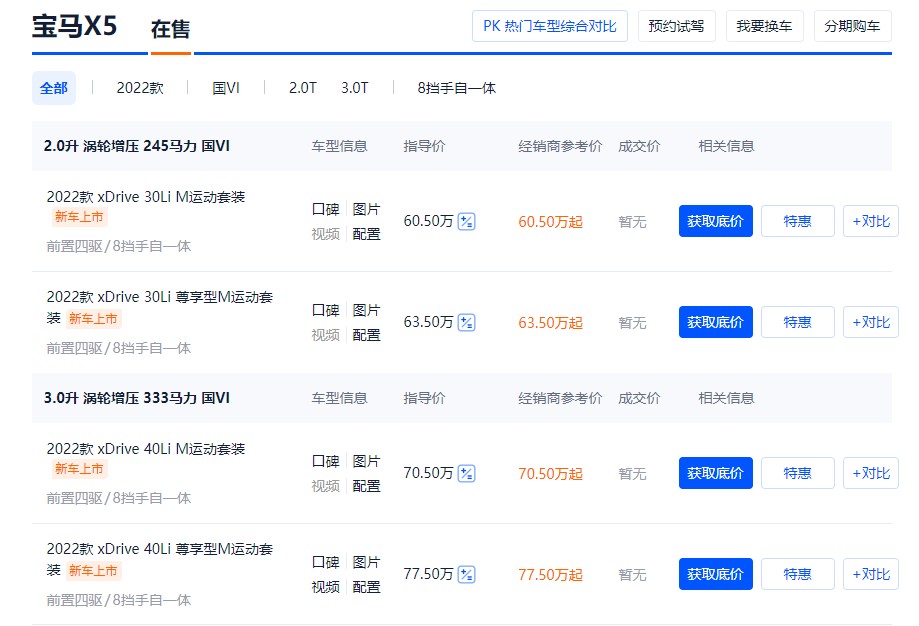
Task: Open PK 热门车型综合对比 comparison
Action: 550,26
